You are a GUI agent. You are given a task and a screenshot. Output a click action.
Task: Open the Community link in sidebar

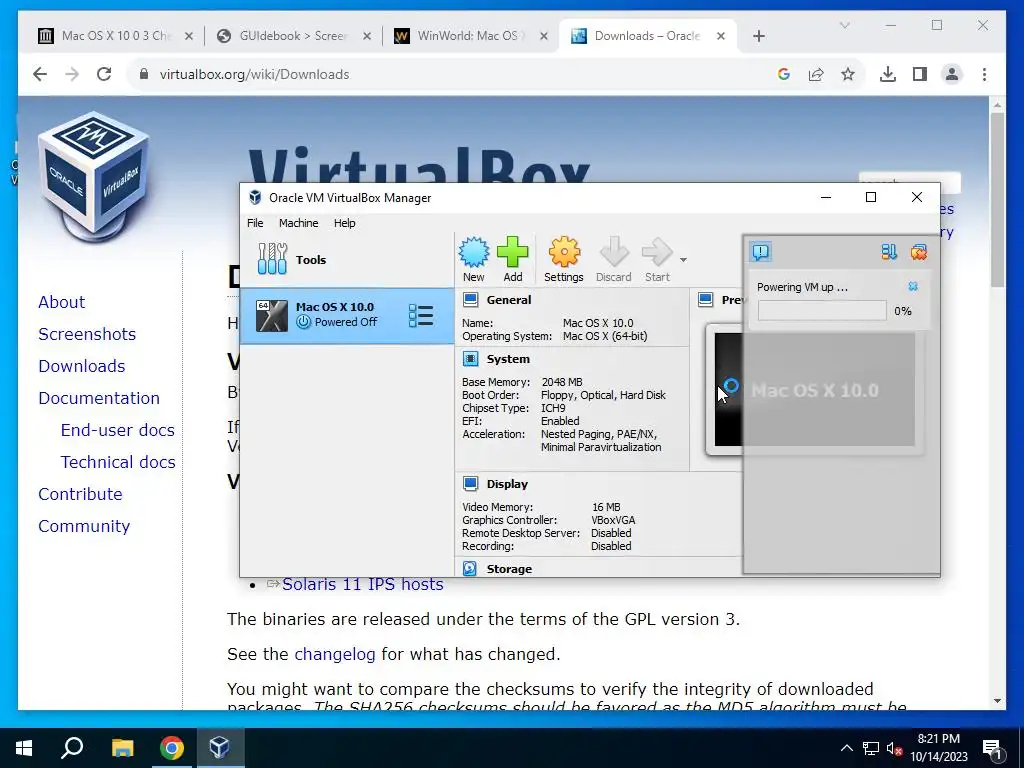click(84, 526)
